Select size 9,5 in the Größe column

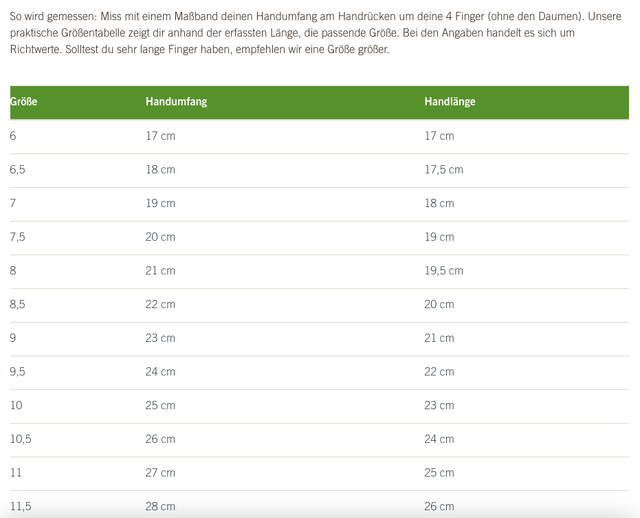[18, 372]
